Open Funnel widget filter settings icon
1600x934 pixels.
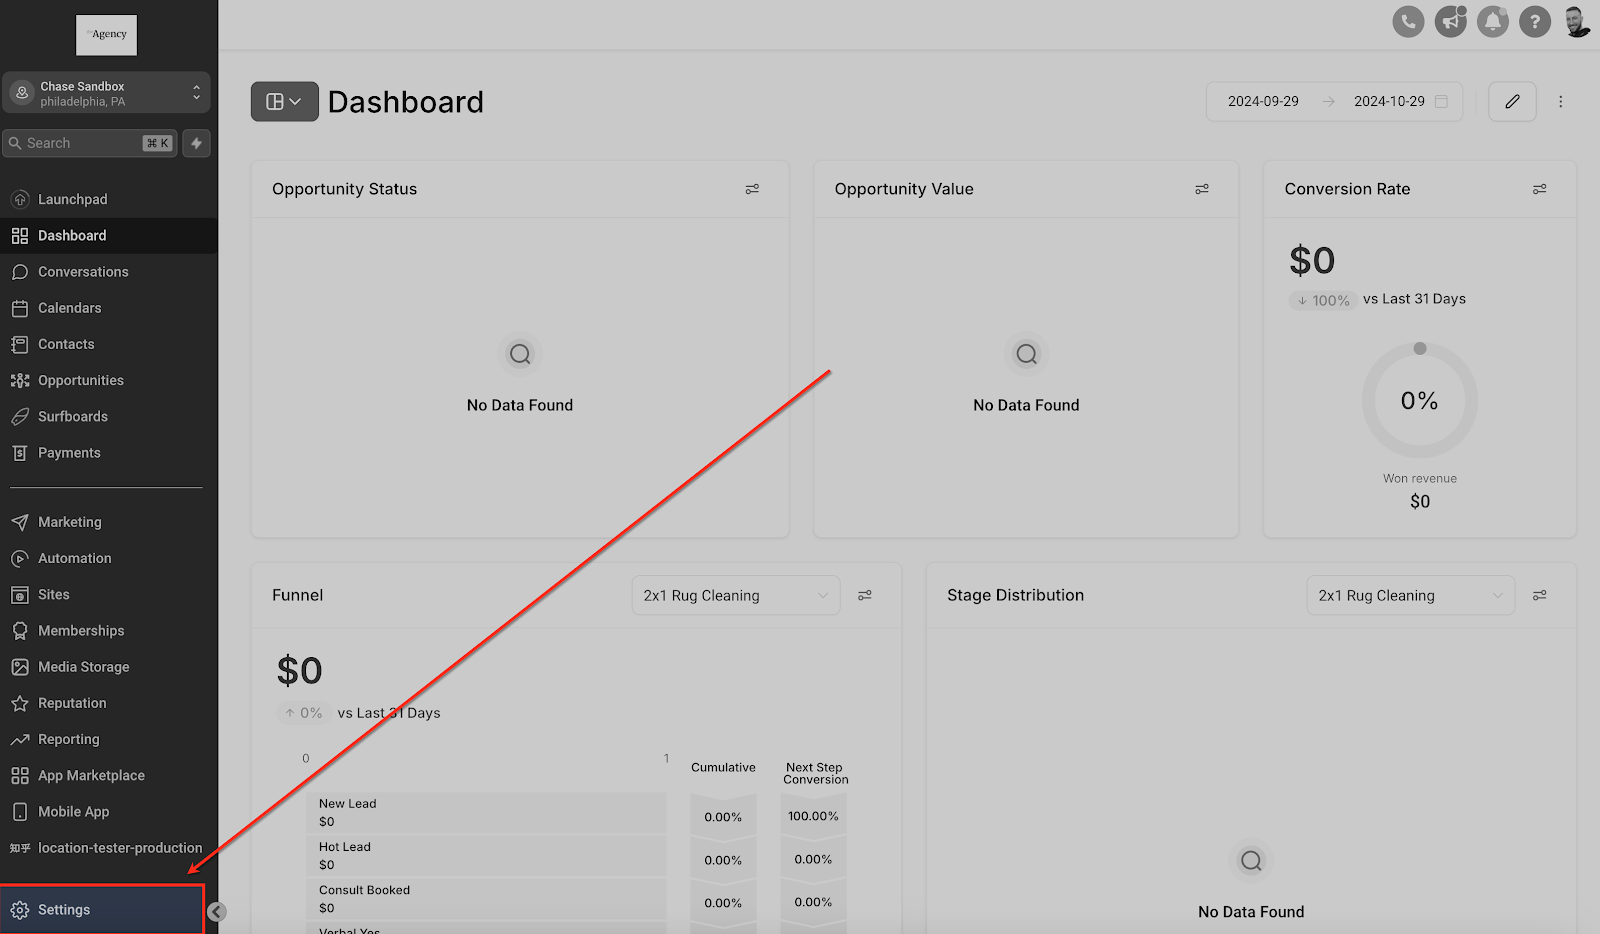pos(865,595)
